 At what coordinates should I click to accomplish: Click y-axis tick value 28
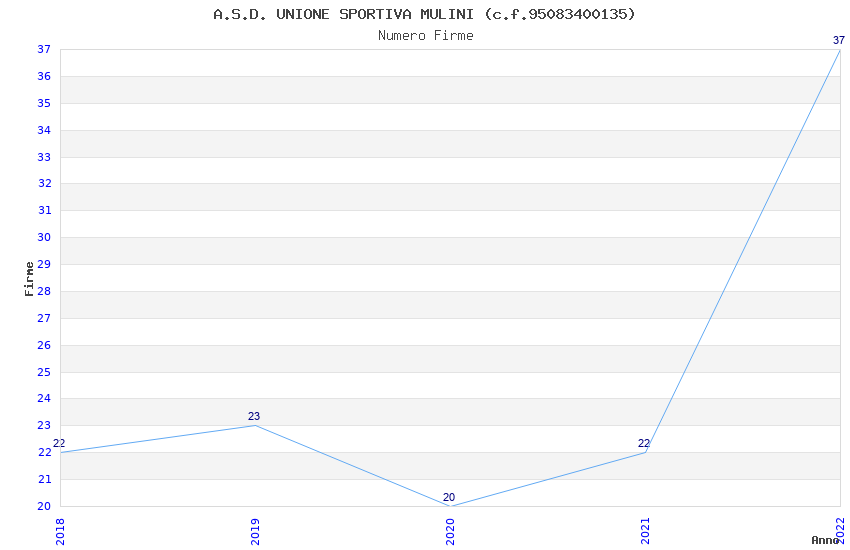pos(44,291)
